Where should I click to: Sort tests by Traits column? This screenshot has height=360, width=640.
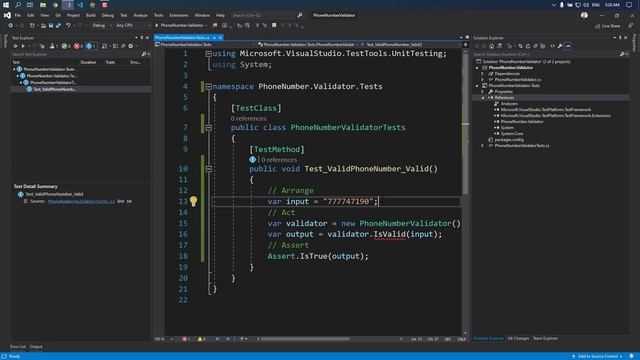point(110,62)
